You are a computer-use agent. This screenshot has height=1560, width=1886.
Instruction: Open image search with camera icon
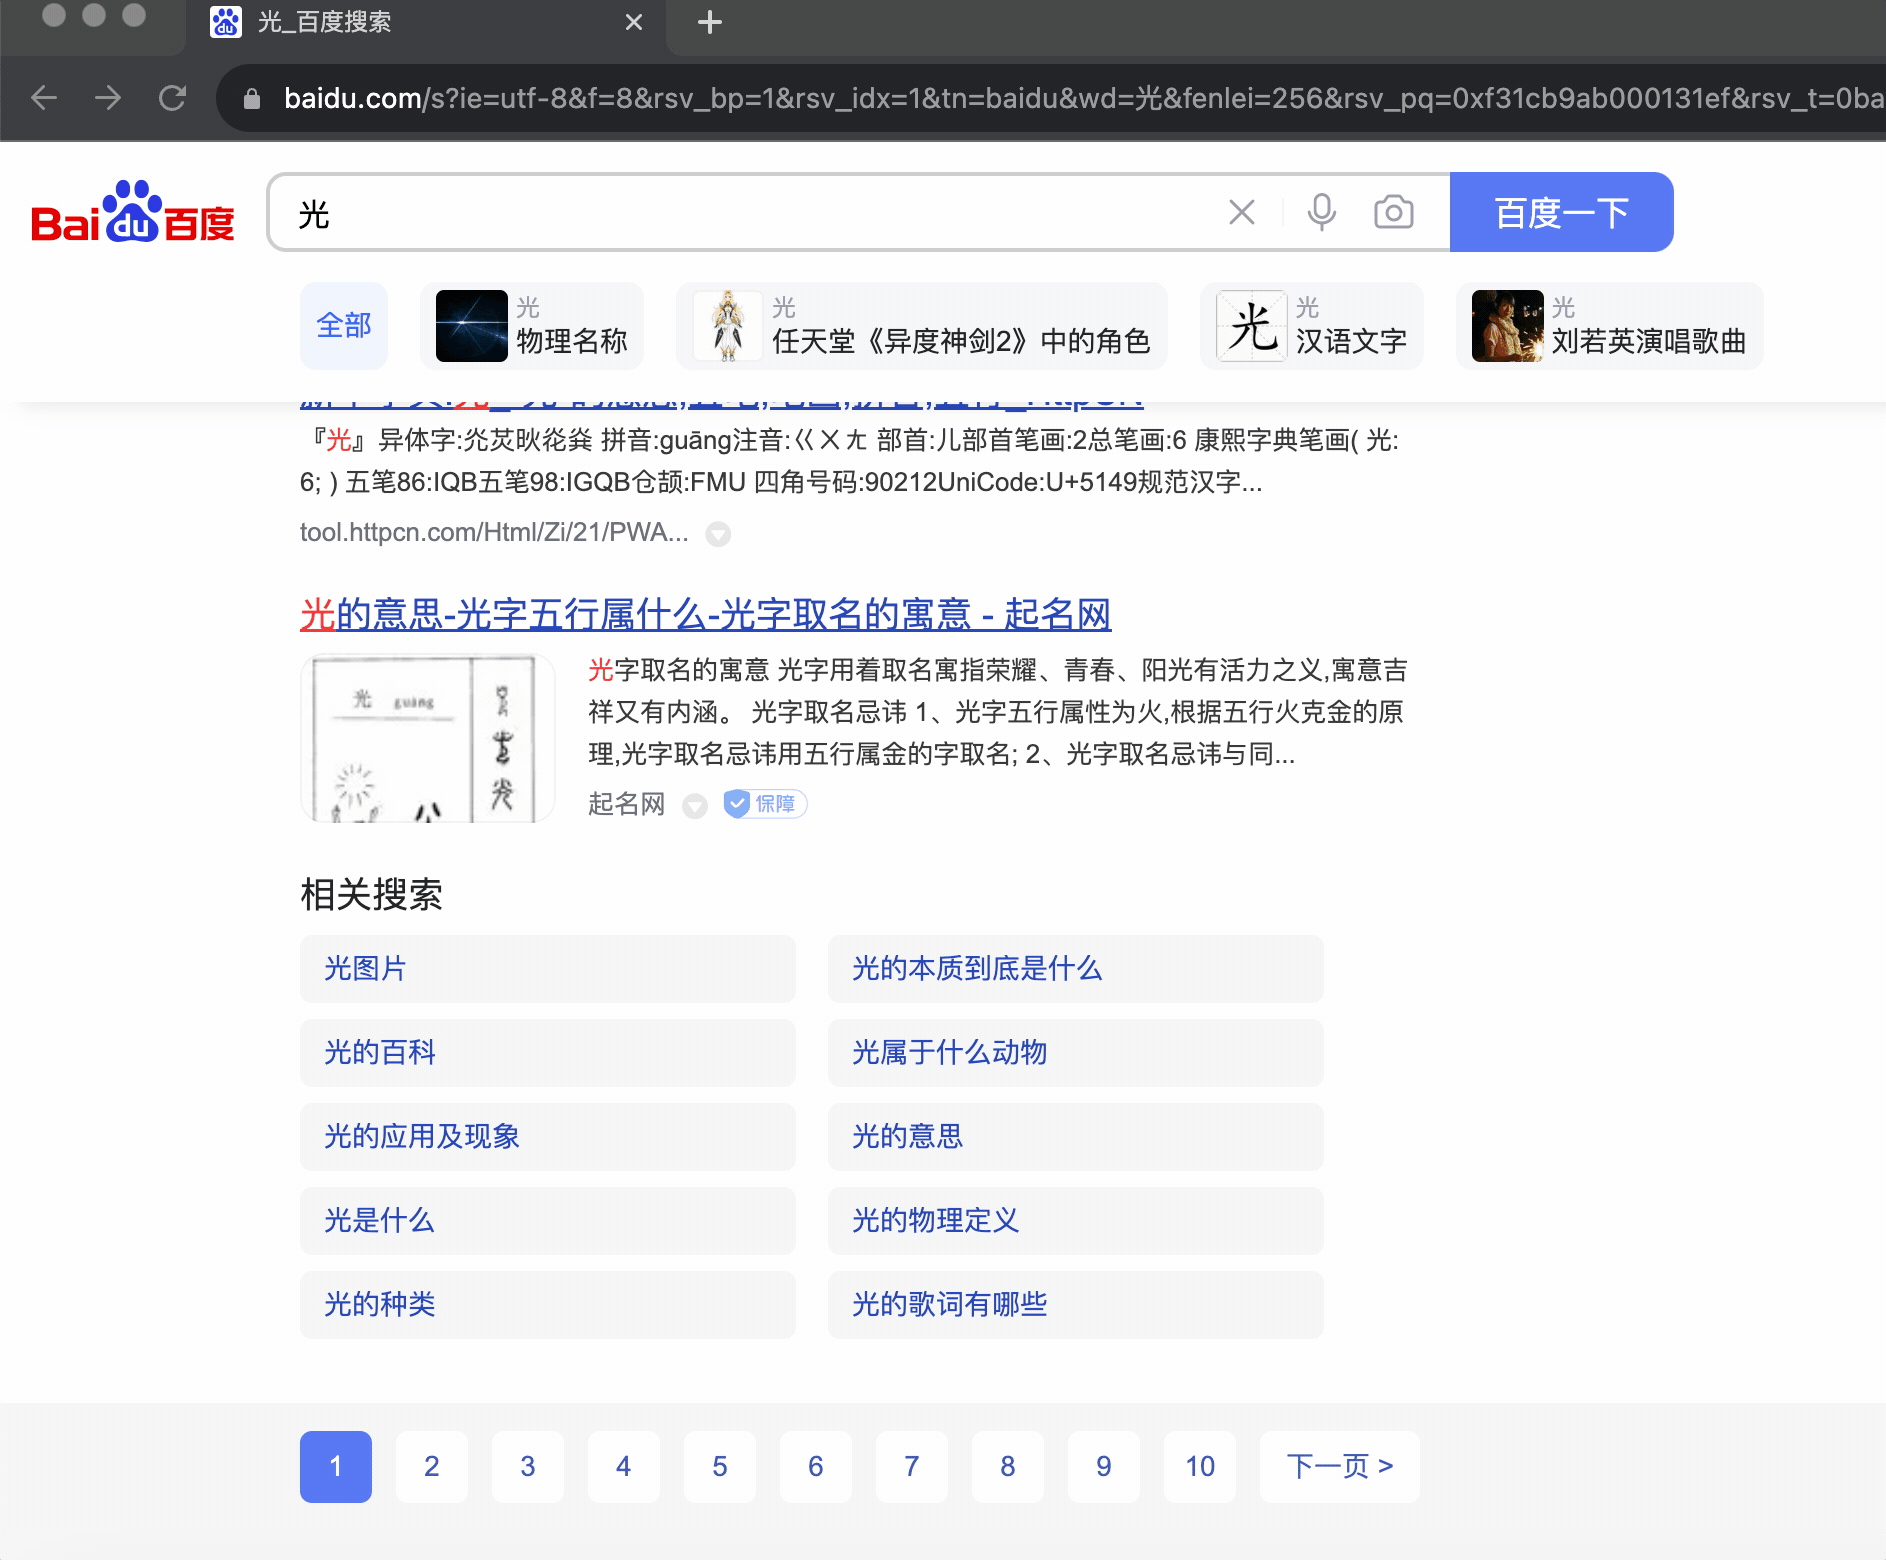(x=1393, y=212)
